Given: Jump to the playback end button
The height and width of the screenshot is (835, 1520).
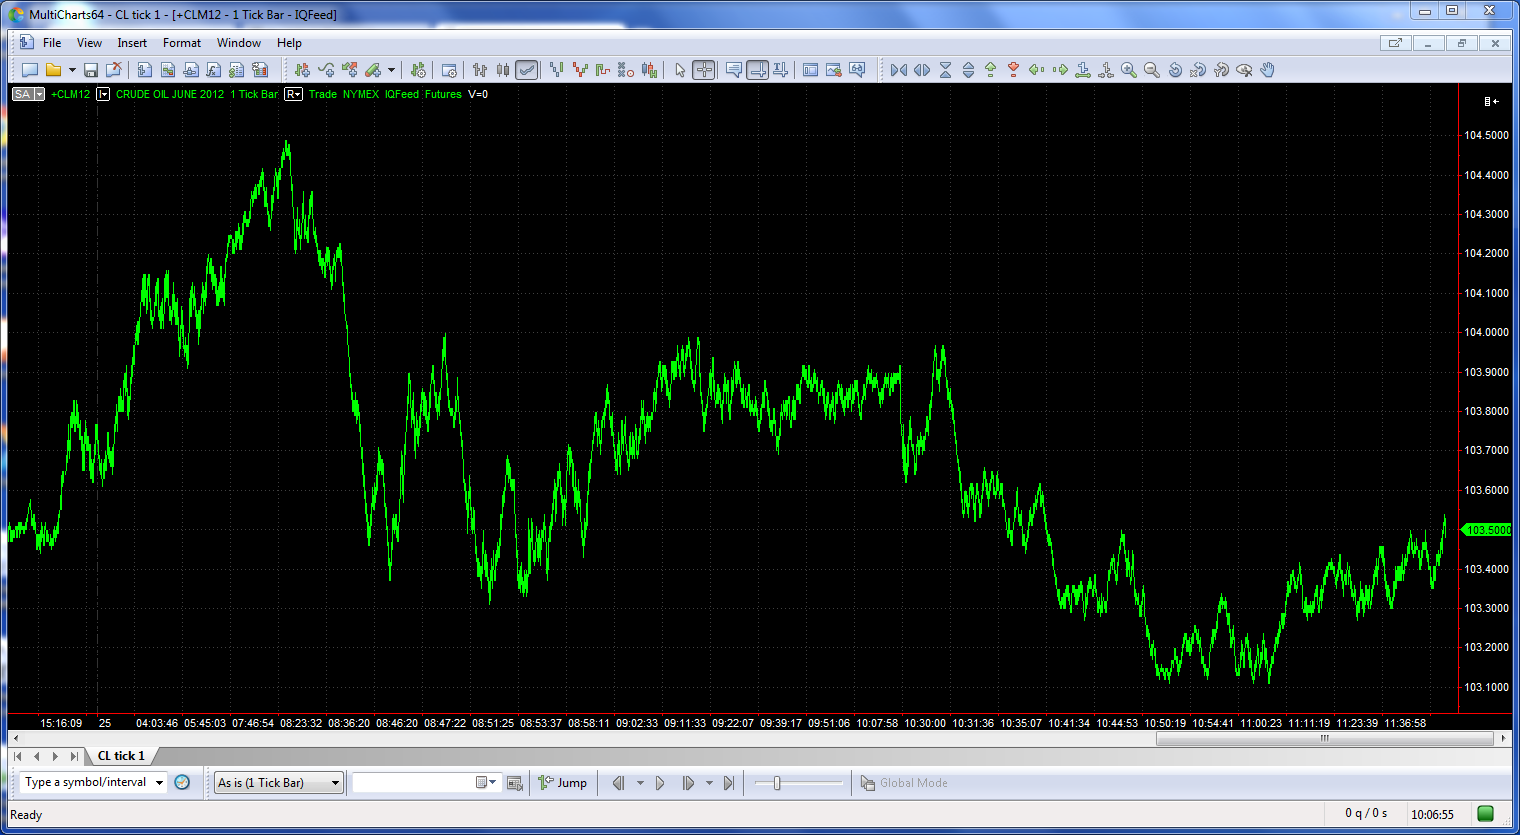Looking at the screenshot, I should (x=729, y=783).
